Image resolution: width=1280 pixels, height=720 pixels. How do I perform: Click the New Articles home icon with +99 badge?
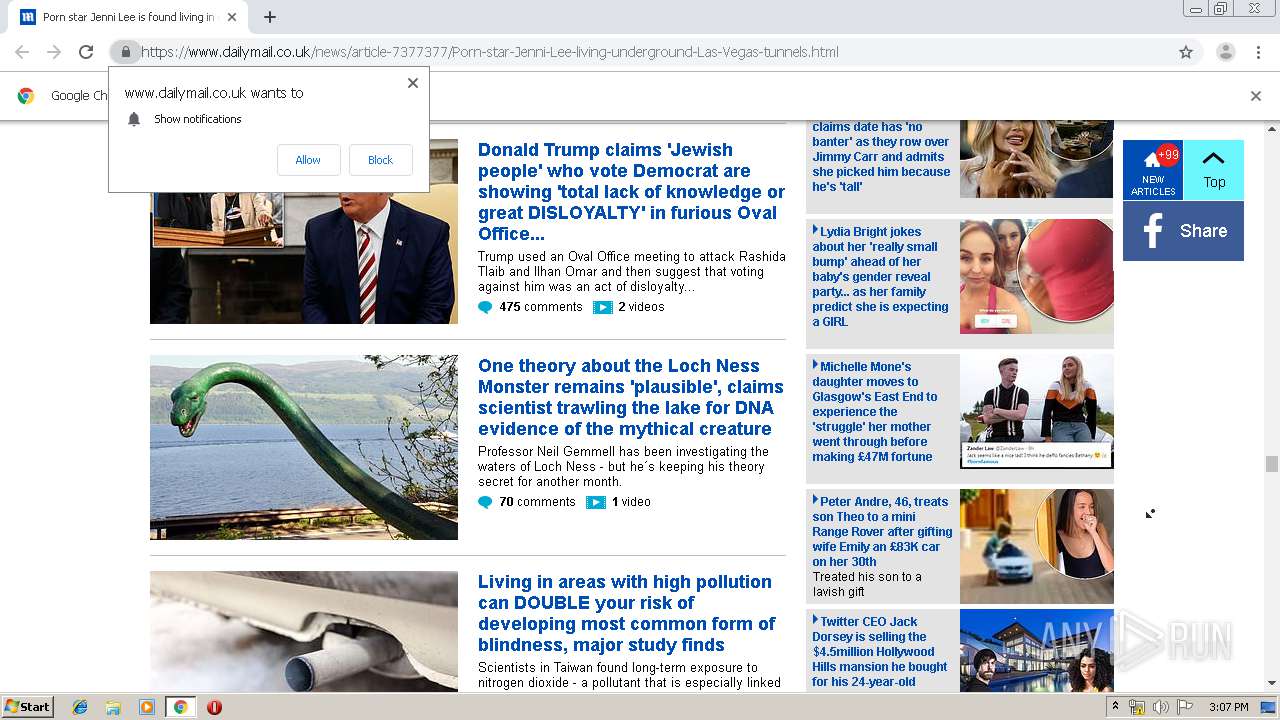click(x=1153, y=170)
